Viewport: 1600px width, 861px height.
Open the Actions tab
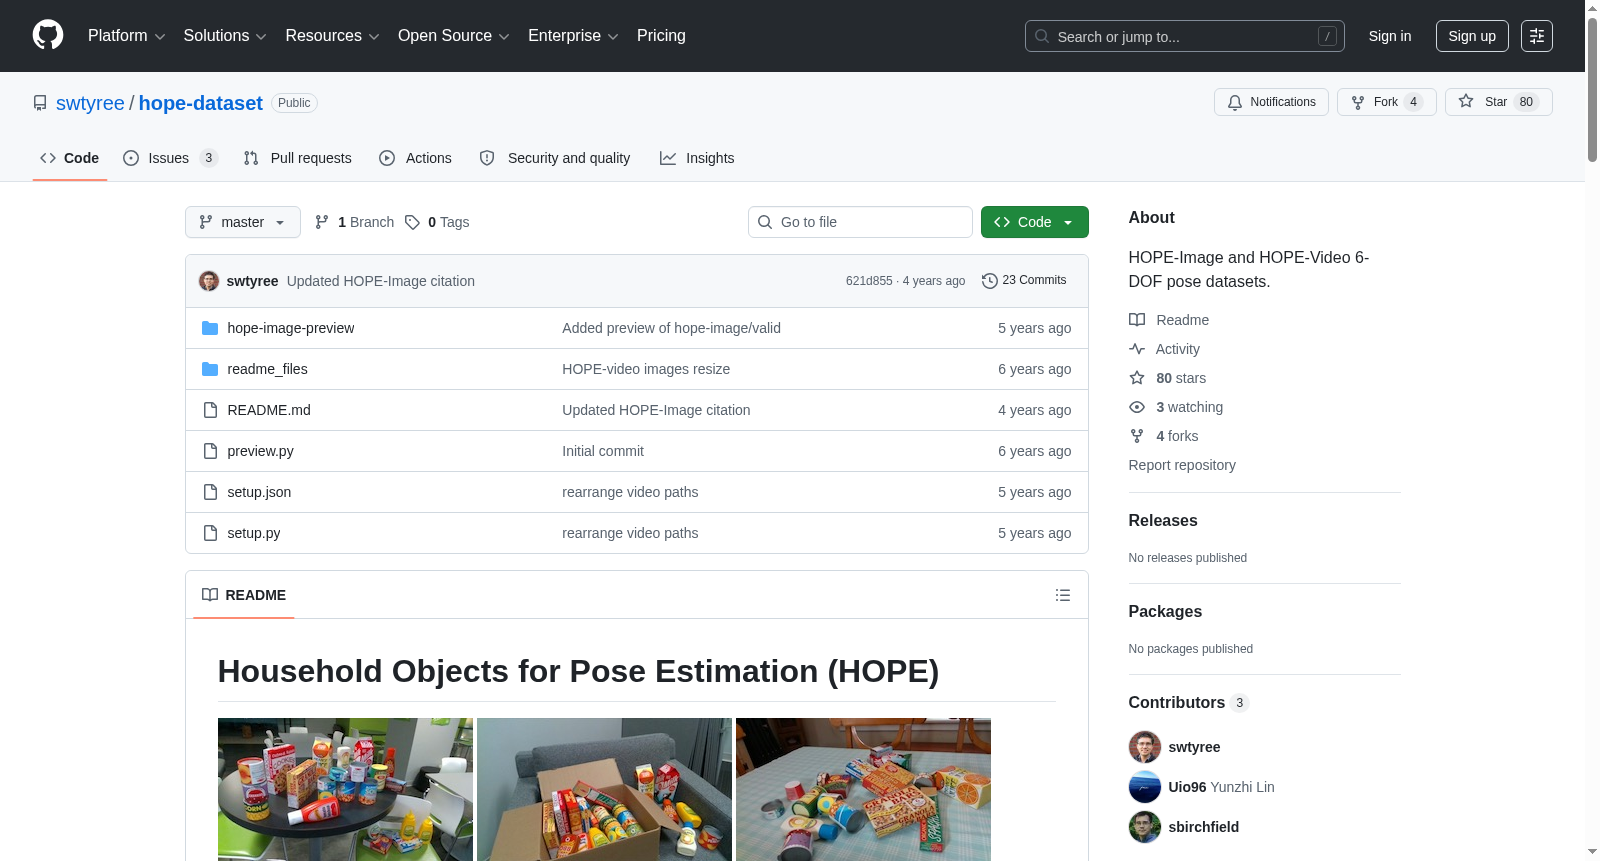click(x=415, y=158)
